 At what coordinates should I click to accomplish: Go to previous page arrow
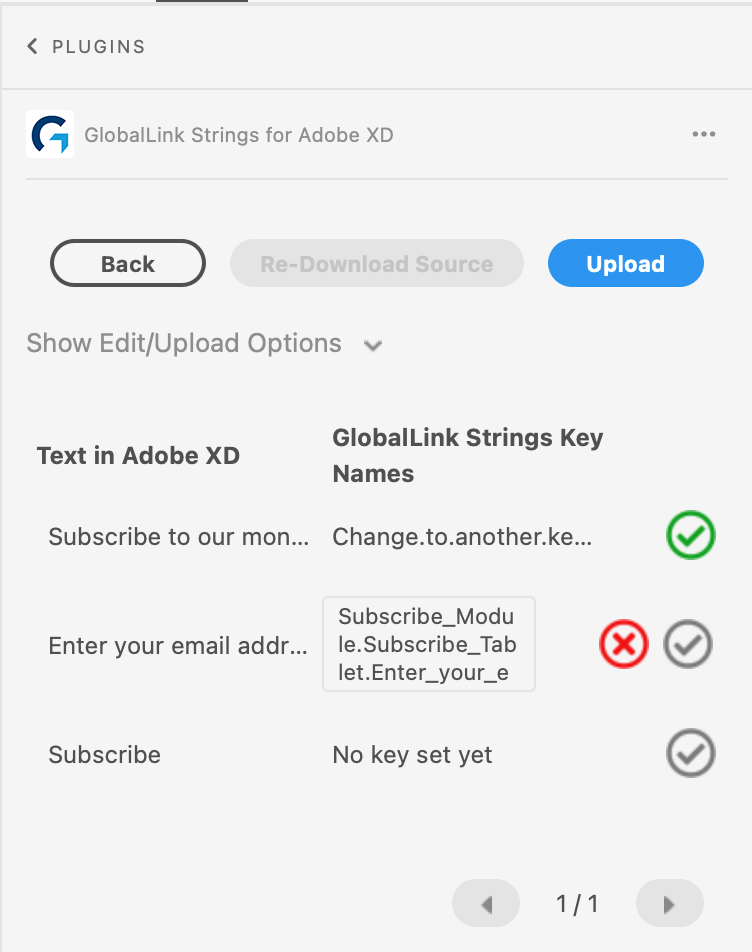pyautogui.click(x=486, y=903)
